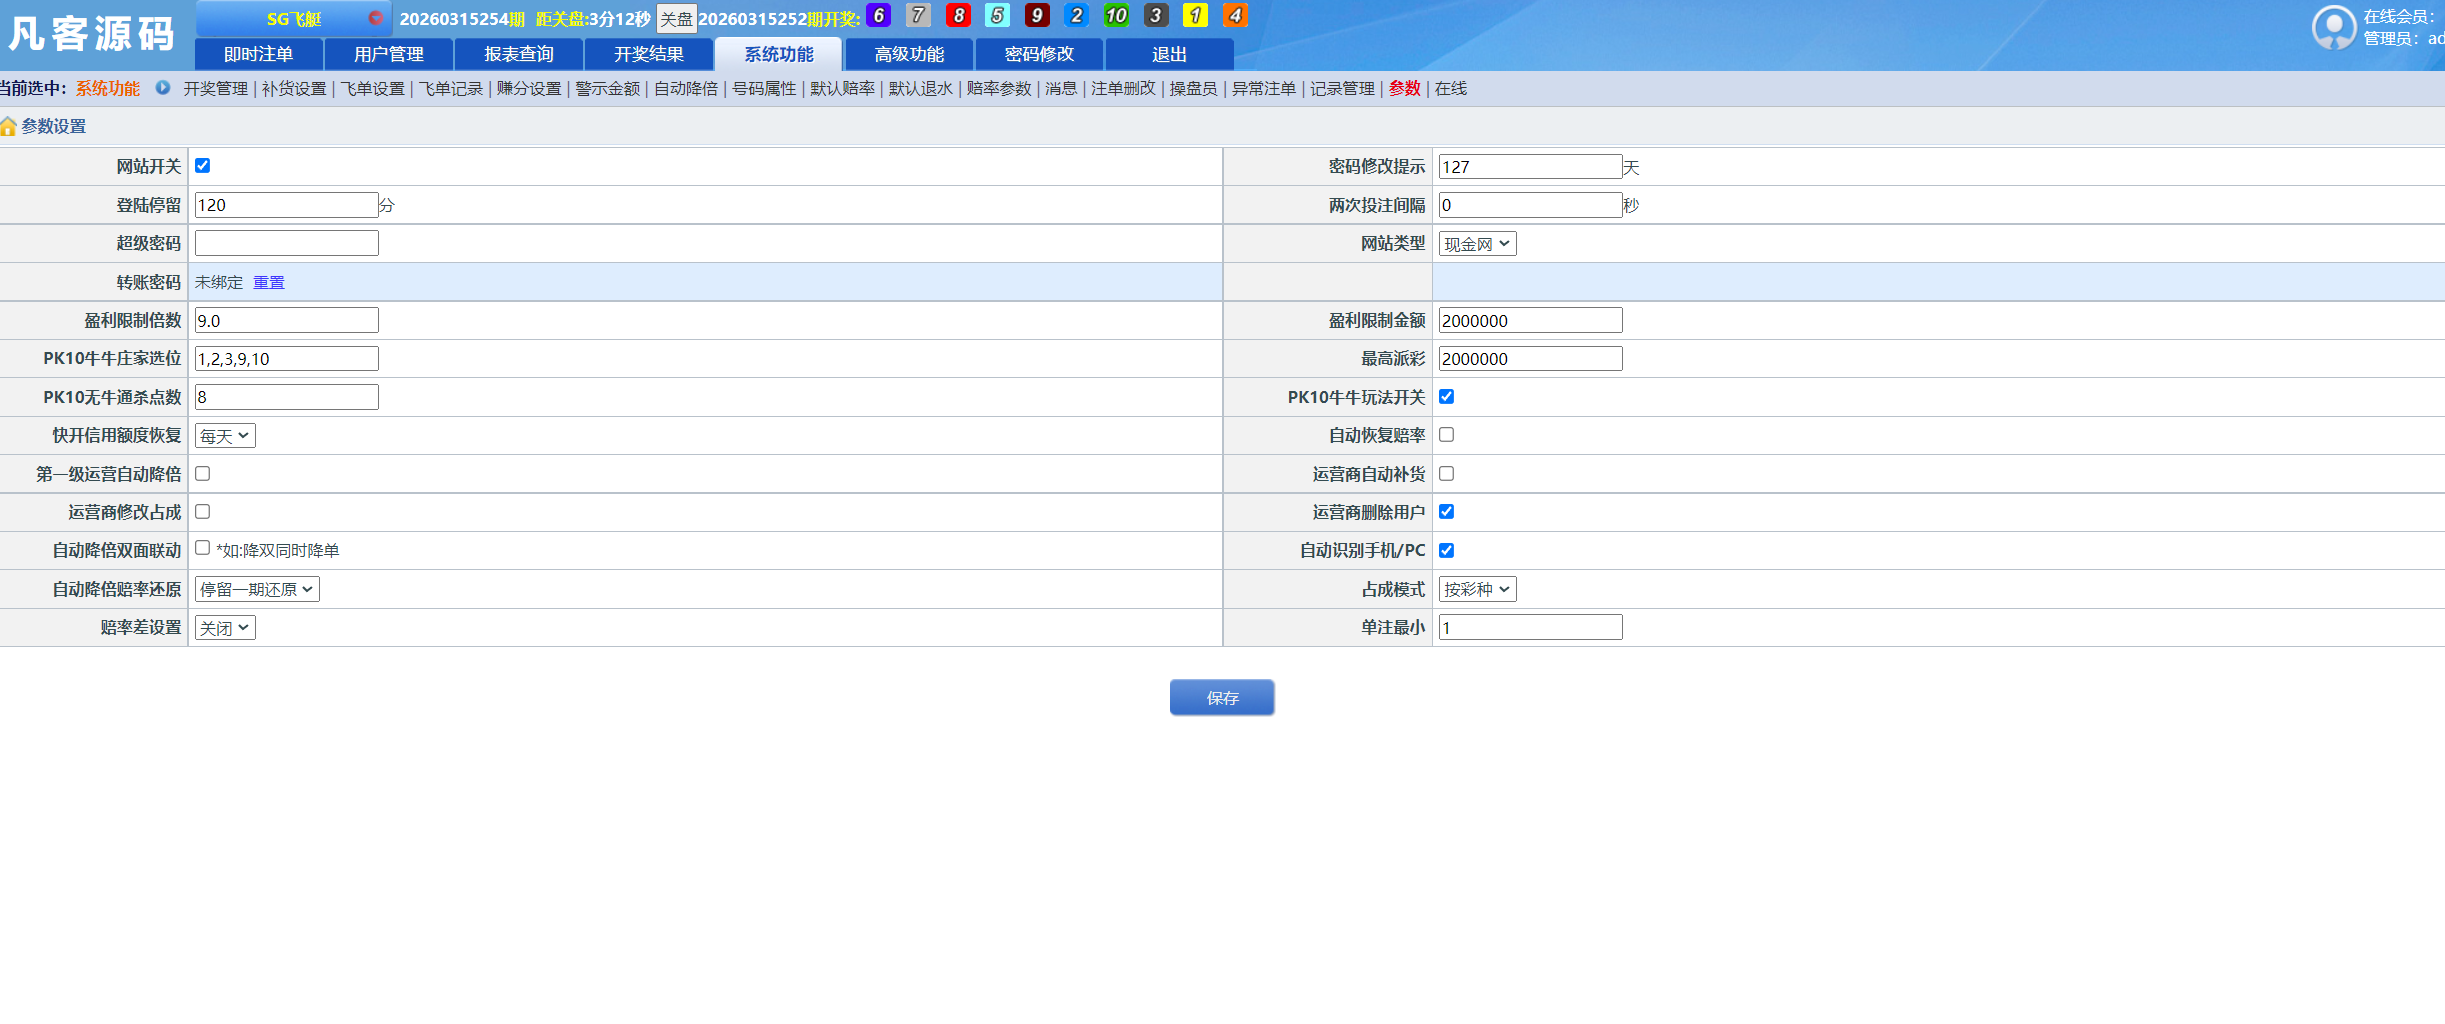Image resolution: width=2445 pixels, height=1024 pixels.
Task: Click the 两次投注间隔 input field
Action: tap(1529, 204)
